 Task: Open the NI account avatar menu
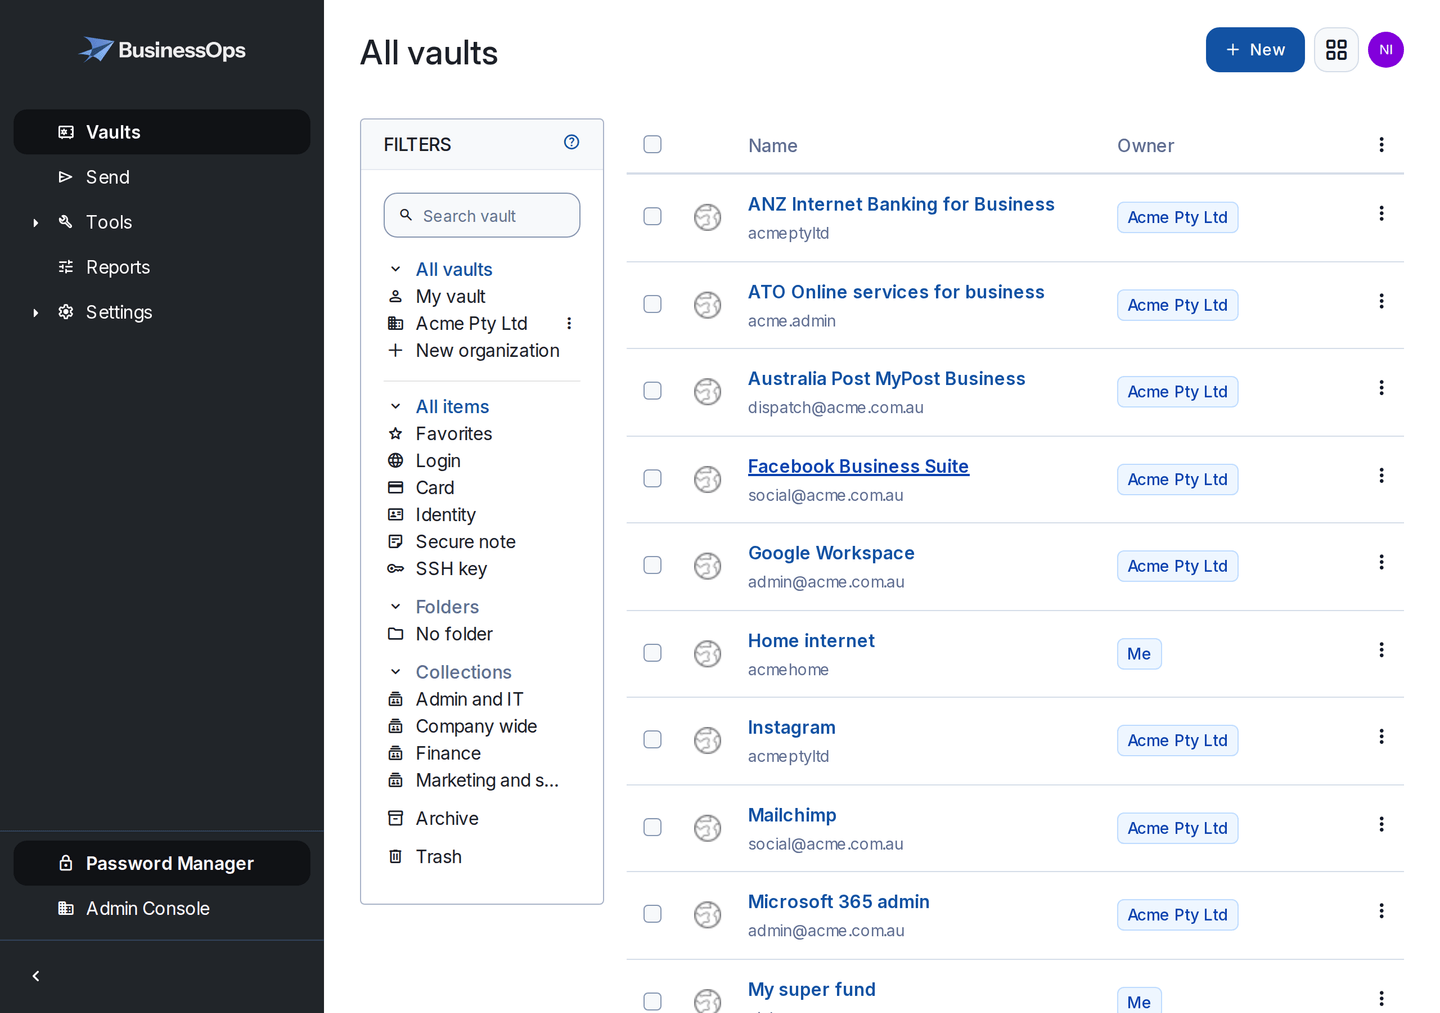[1386, 50]
